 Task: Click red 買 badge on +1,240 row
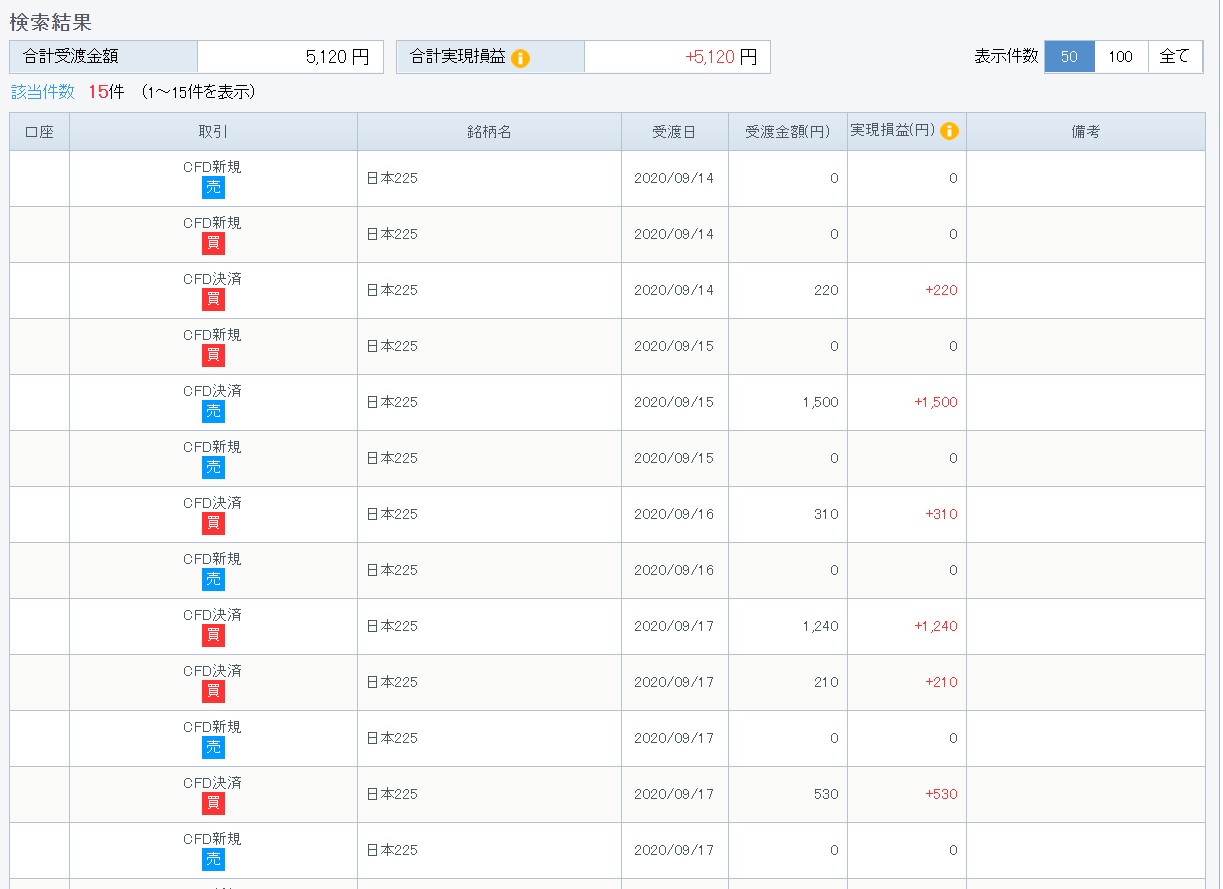pos(213,636)
